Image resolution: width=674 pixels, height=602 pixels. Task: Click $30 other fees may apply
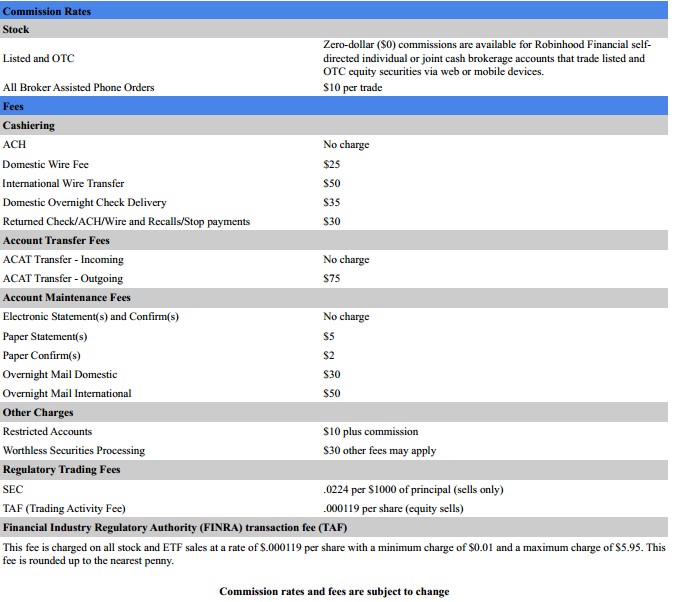380,451
